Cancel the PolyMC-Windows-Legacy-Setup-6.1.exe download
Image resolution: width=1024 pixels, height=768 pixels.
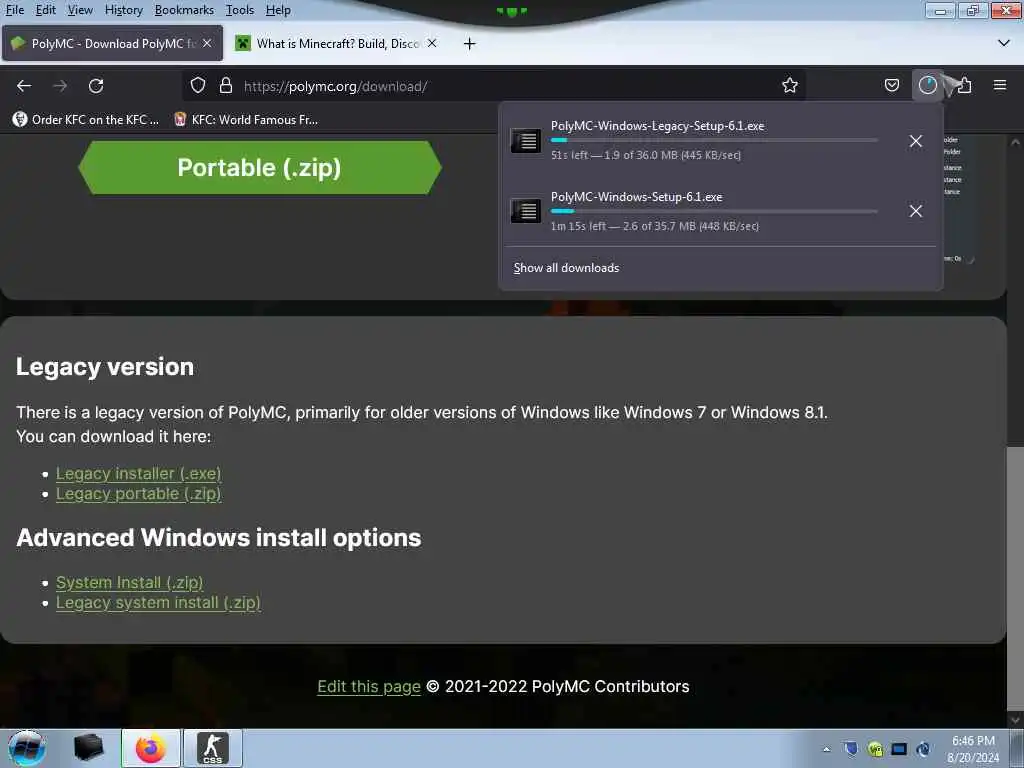(916, 141)
